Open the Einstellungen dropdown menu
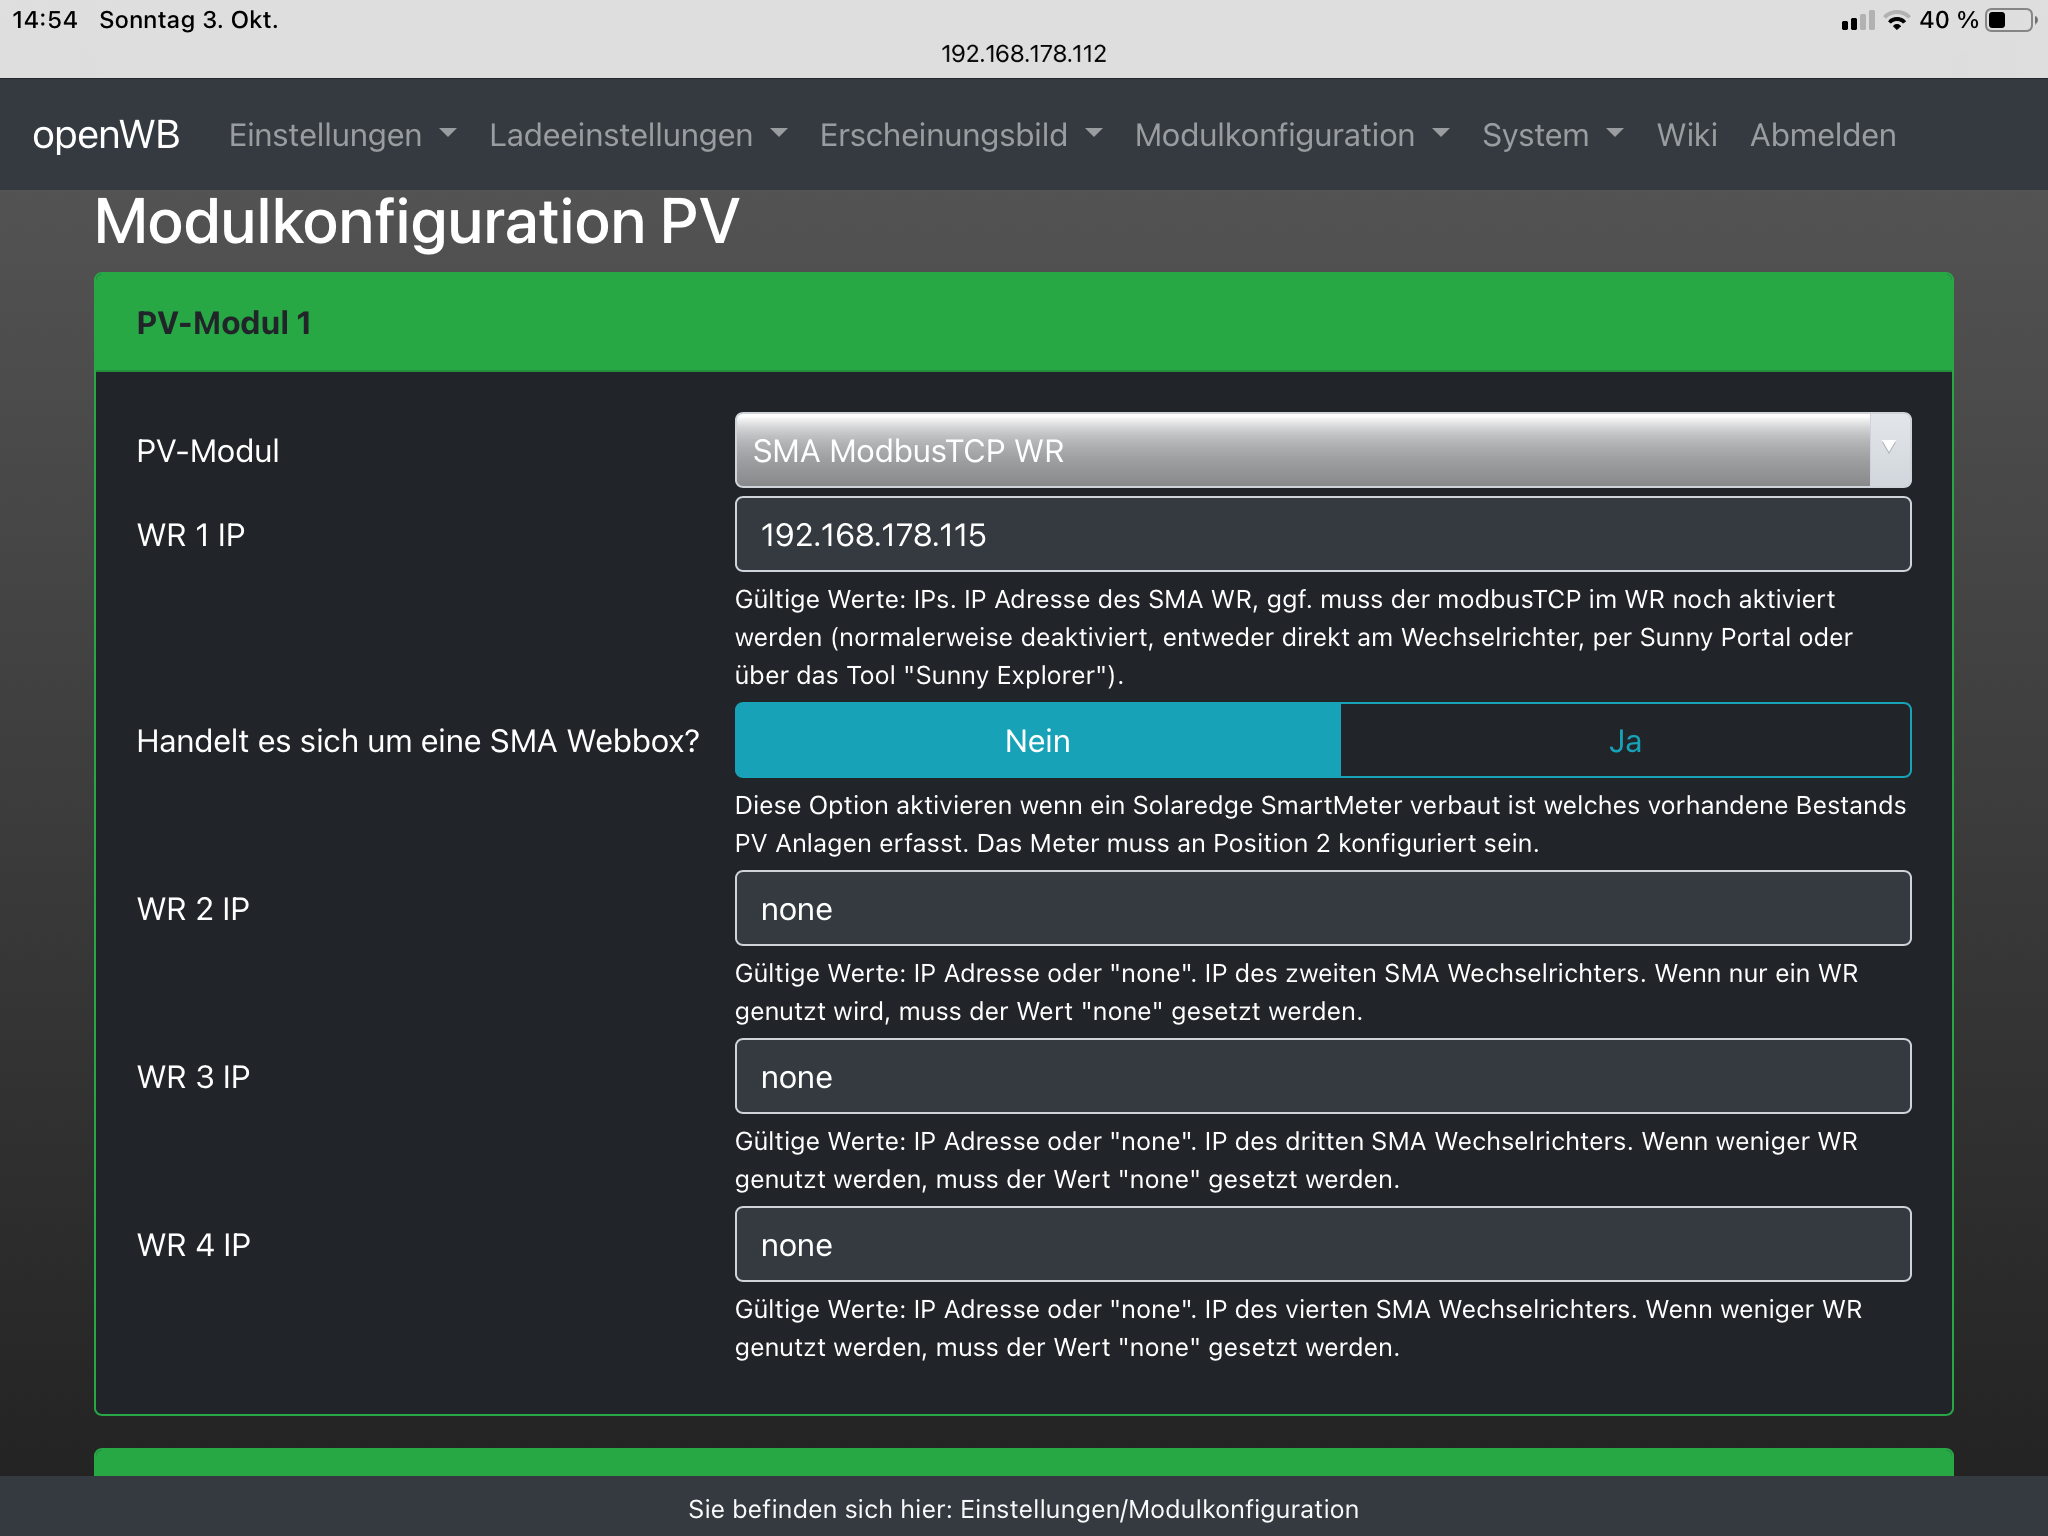This screenshot has width=2048, height=1536. tap(342, 135)
